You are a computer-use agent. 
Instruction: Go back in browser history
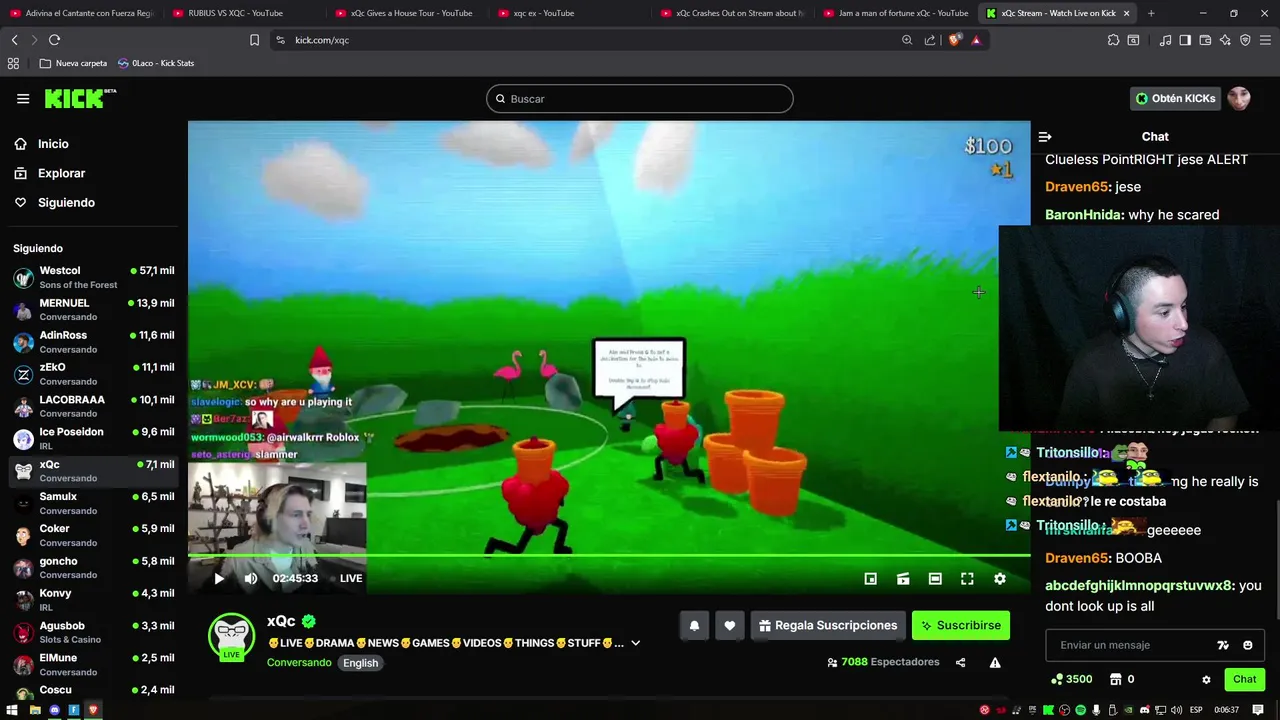point(14,40)
